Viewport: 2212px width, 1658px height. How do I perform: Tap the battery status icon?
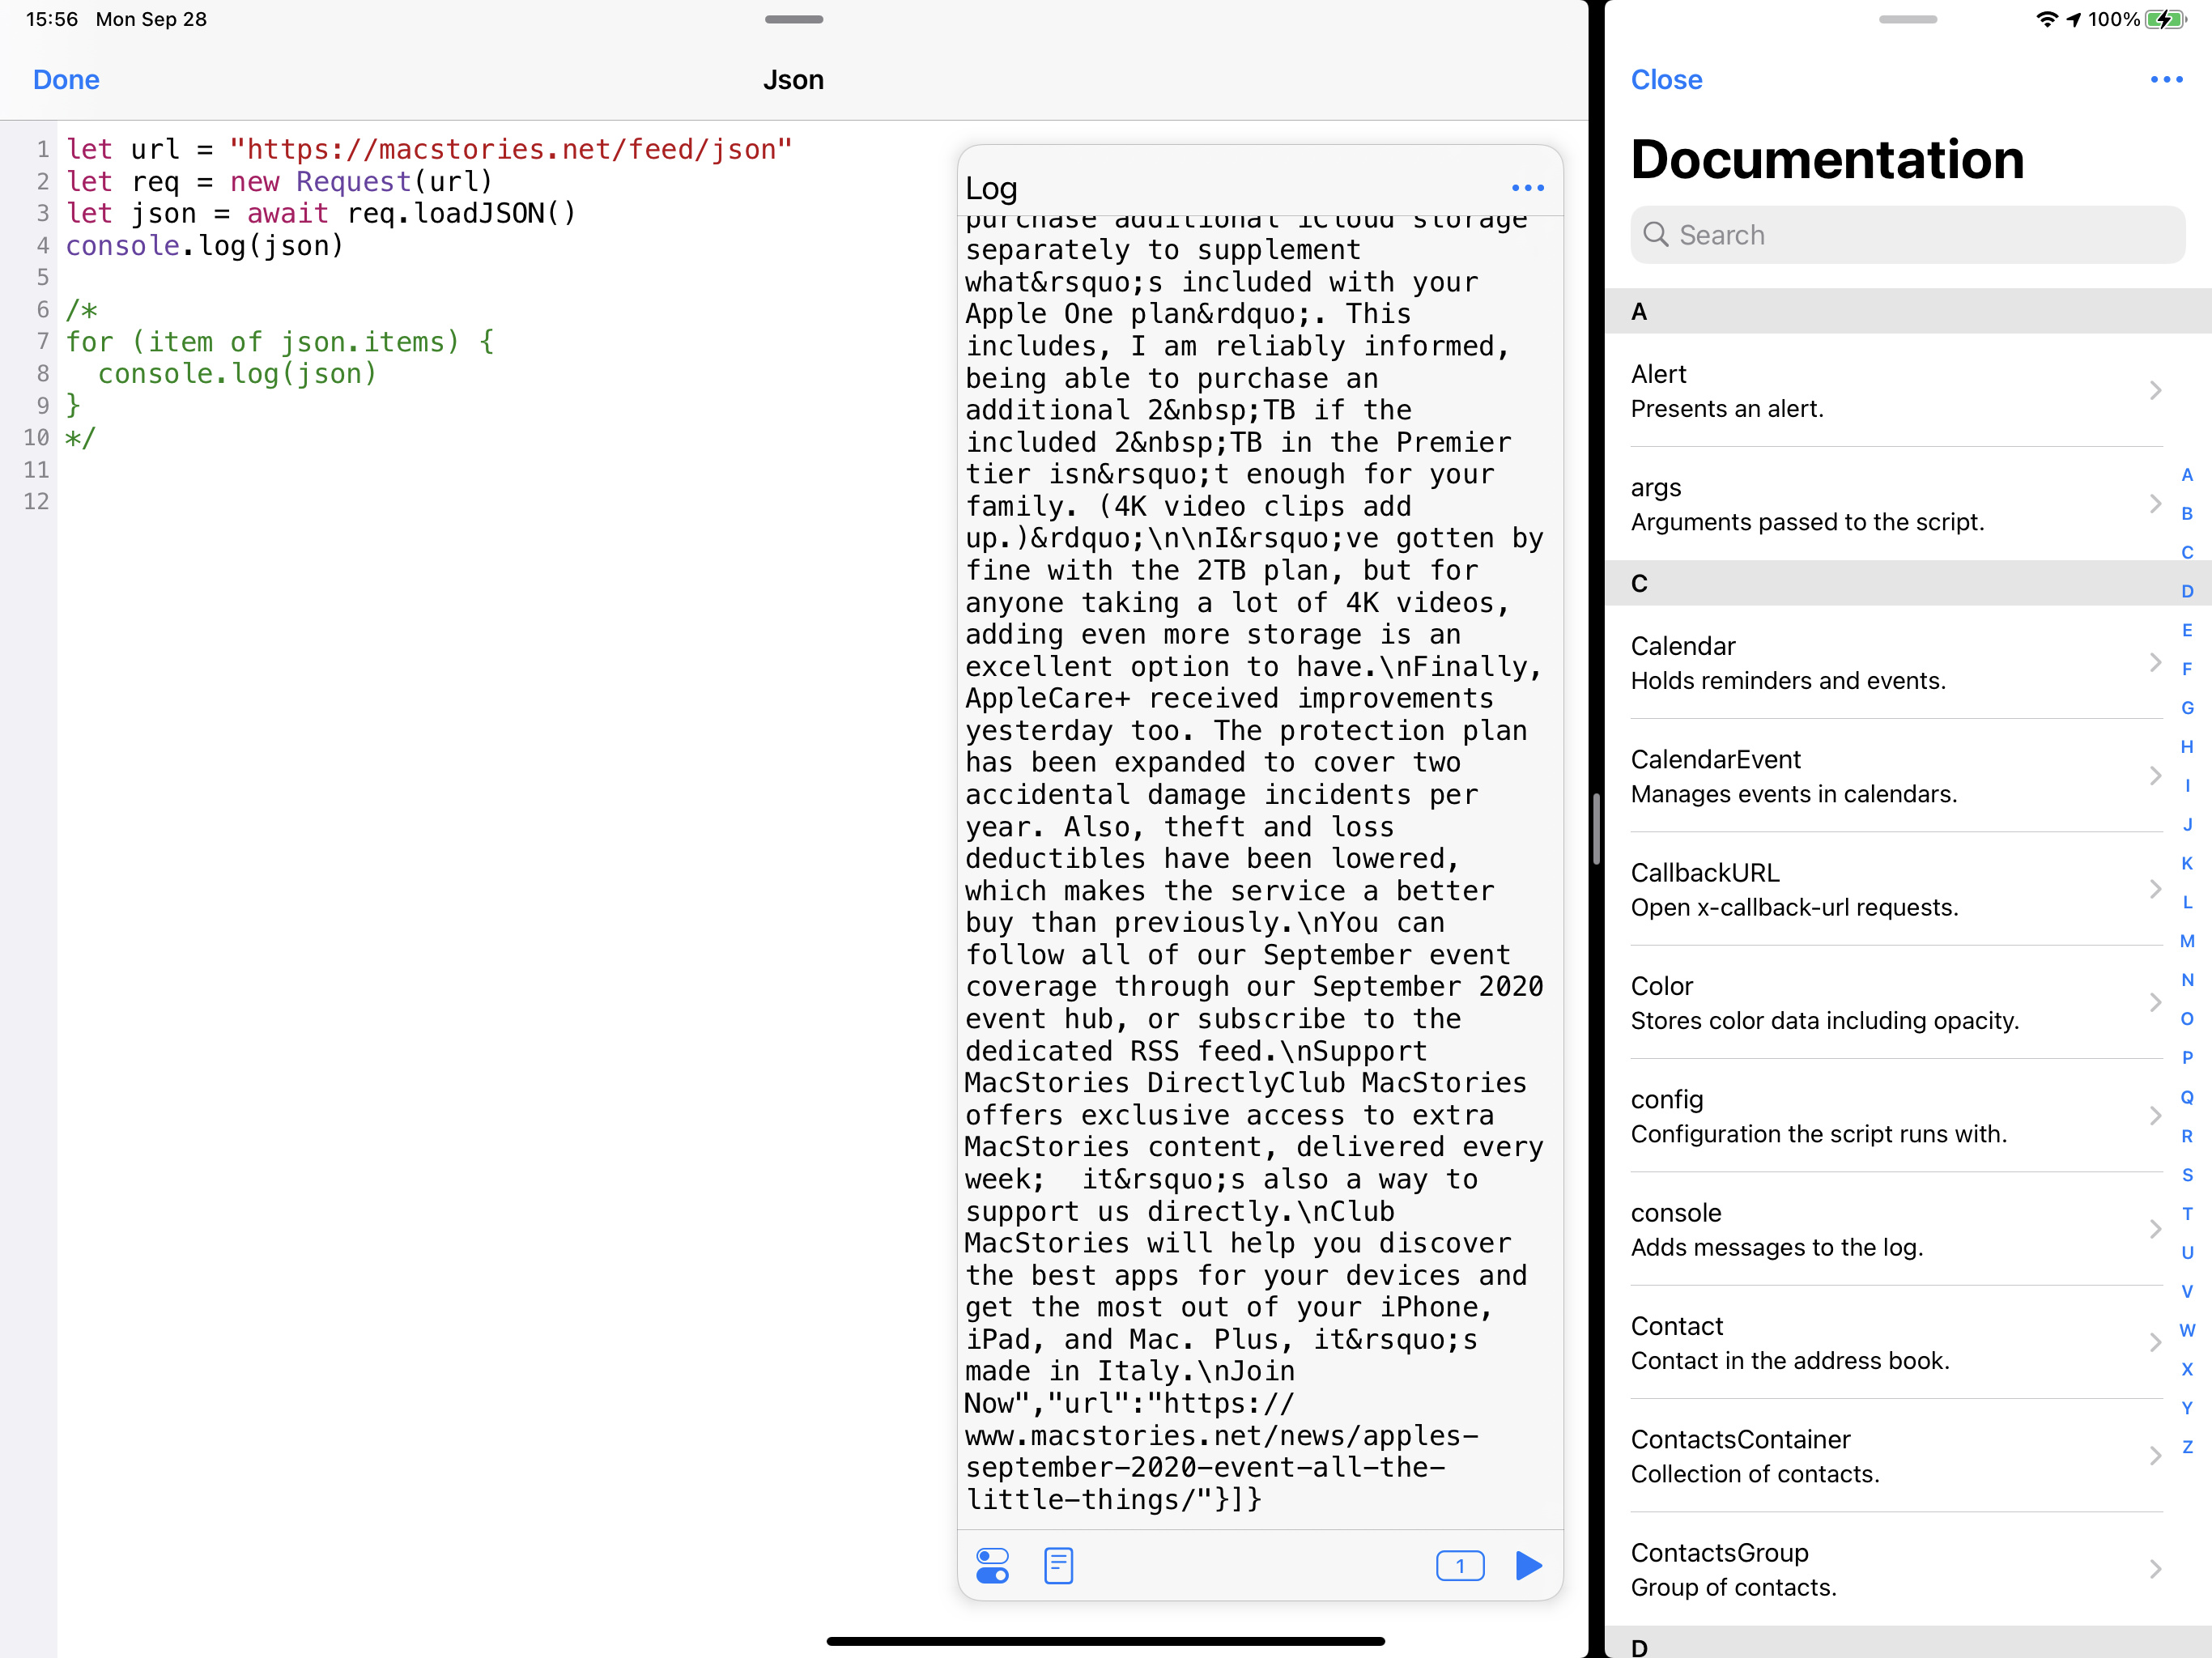(2166, 19)
